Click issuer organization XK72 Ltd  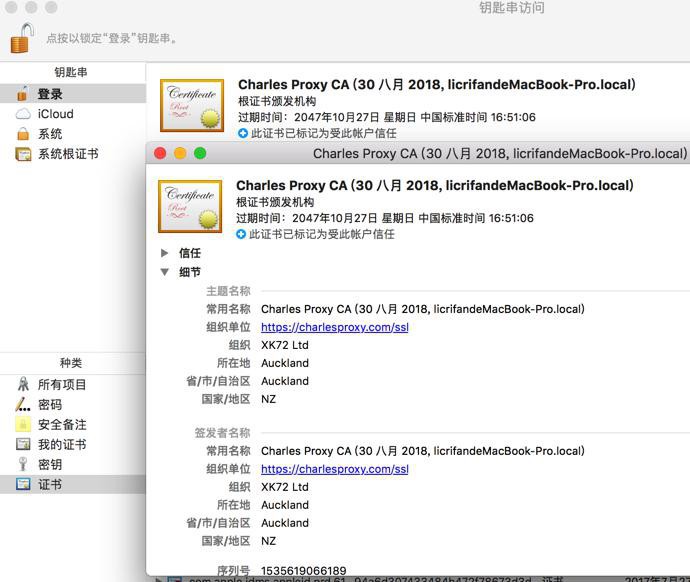[285, 487]
